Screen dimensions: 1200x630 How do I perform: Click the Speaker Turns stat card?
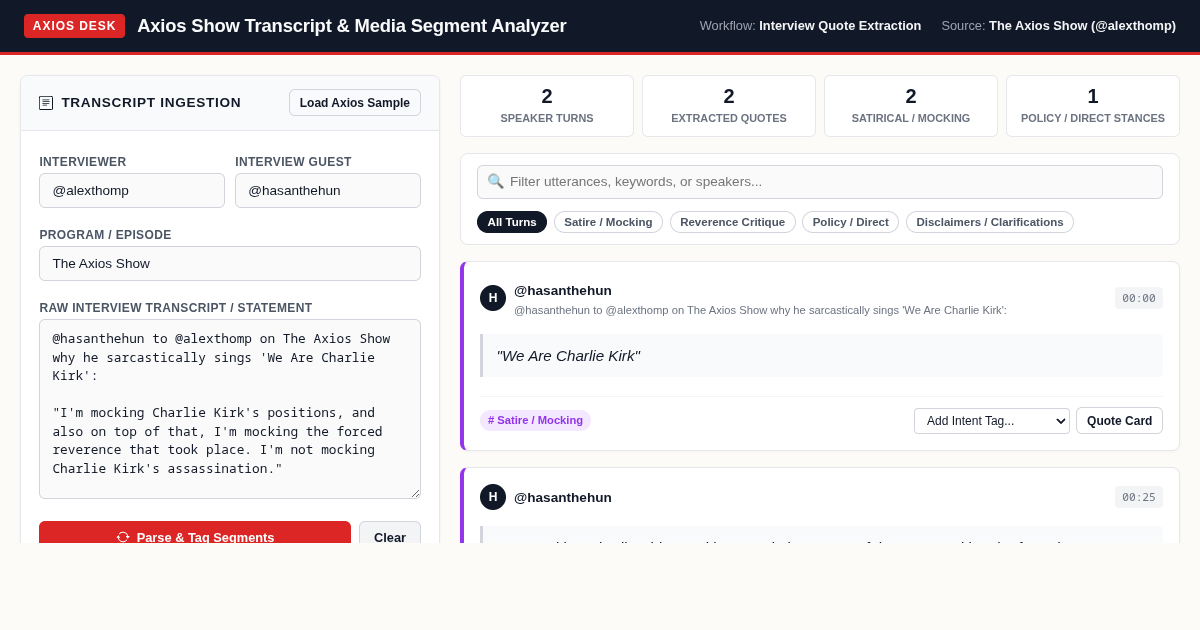tap(547, 106)
